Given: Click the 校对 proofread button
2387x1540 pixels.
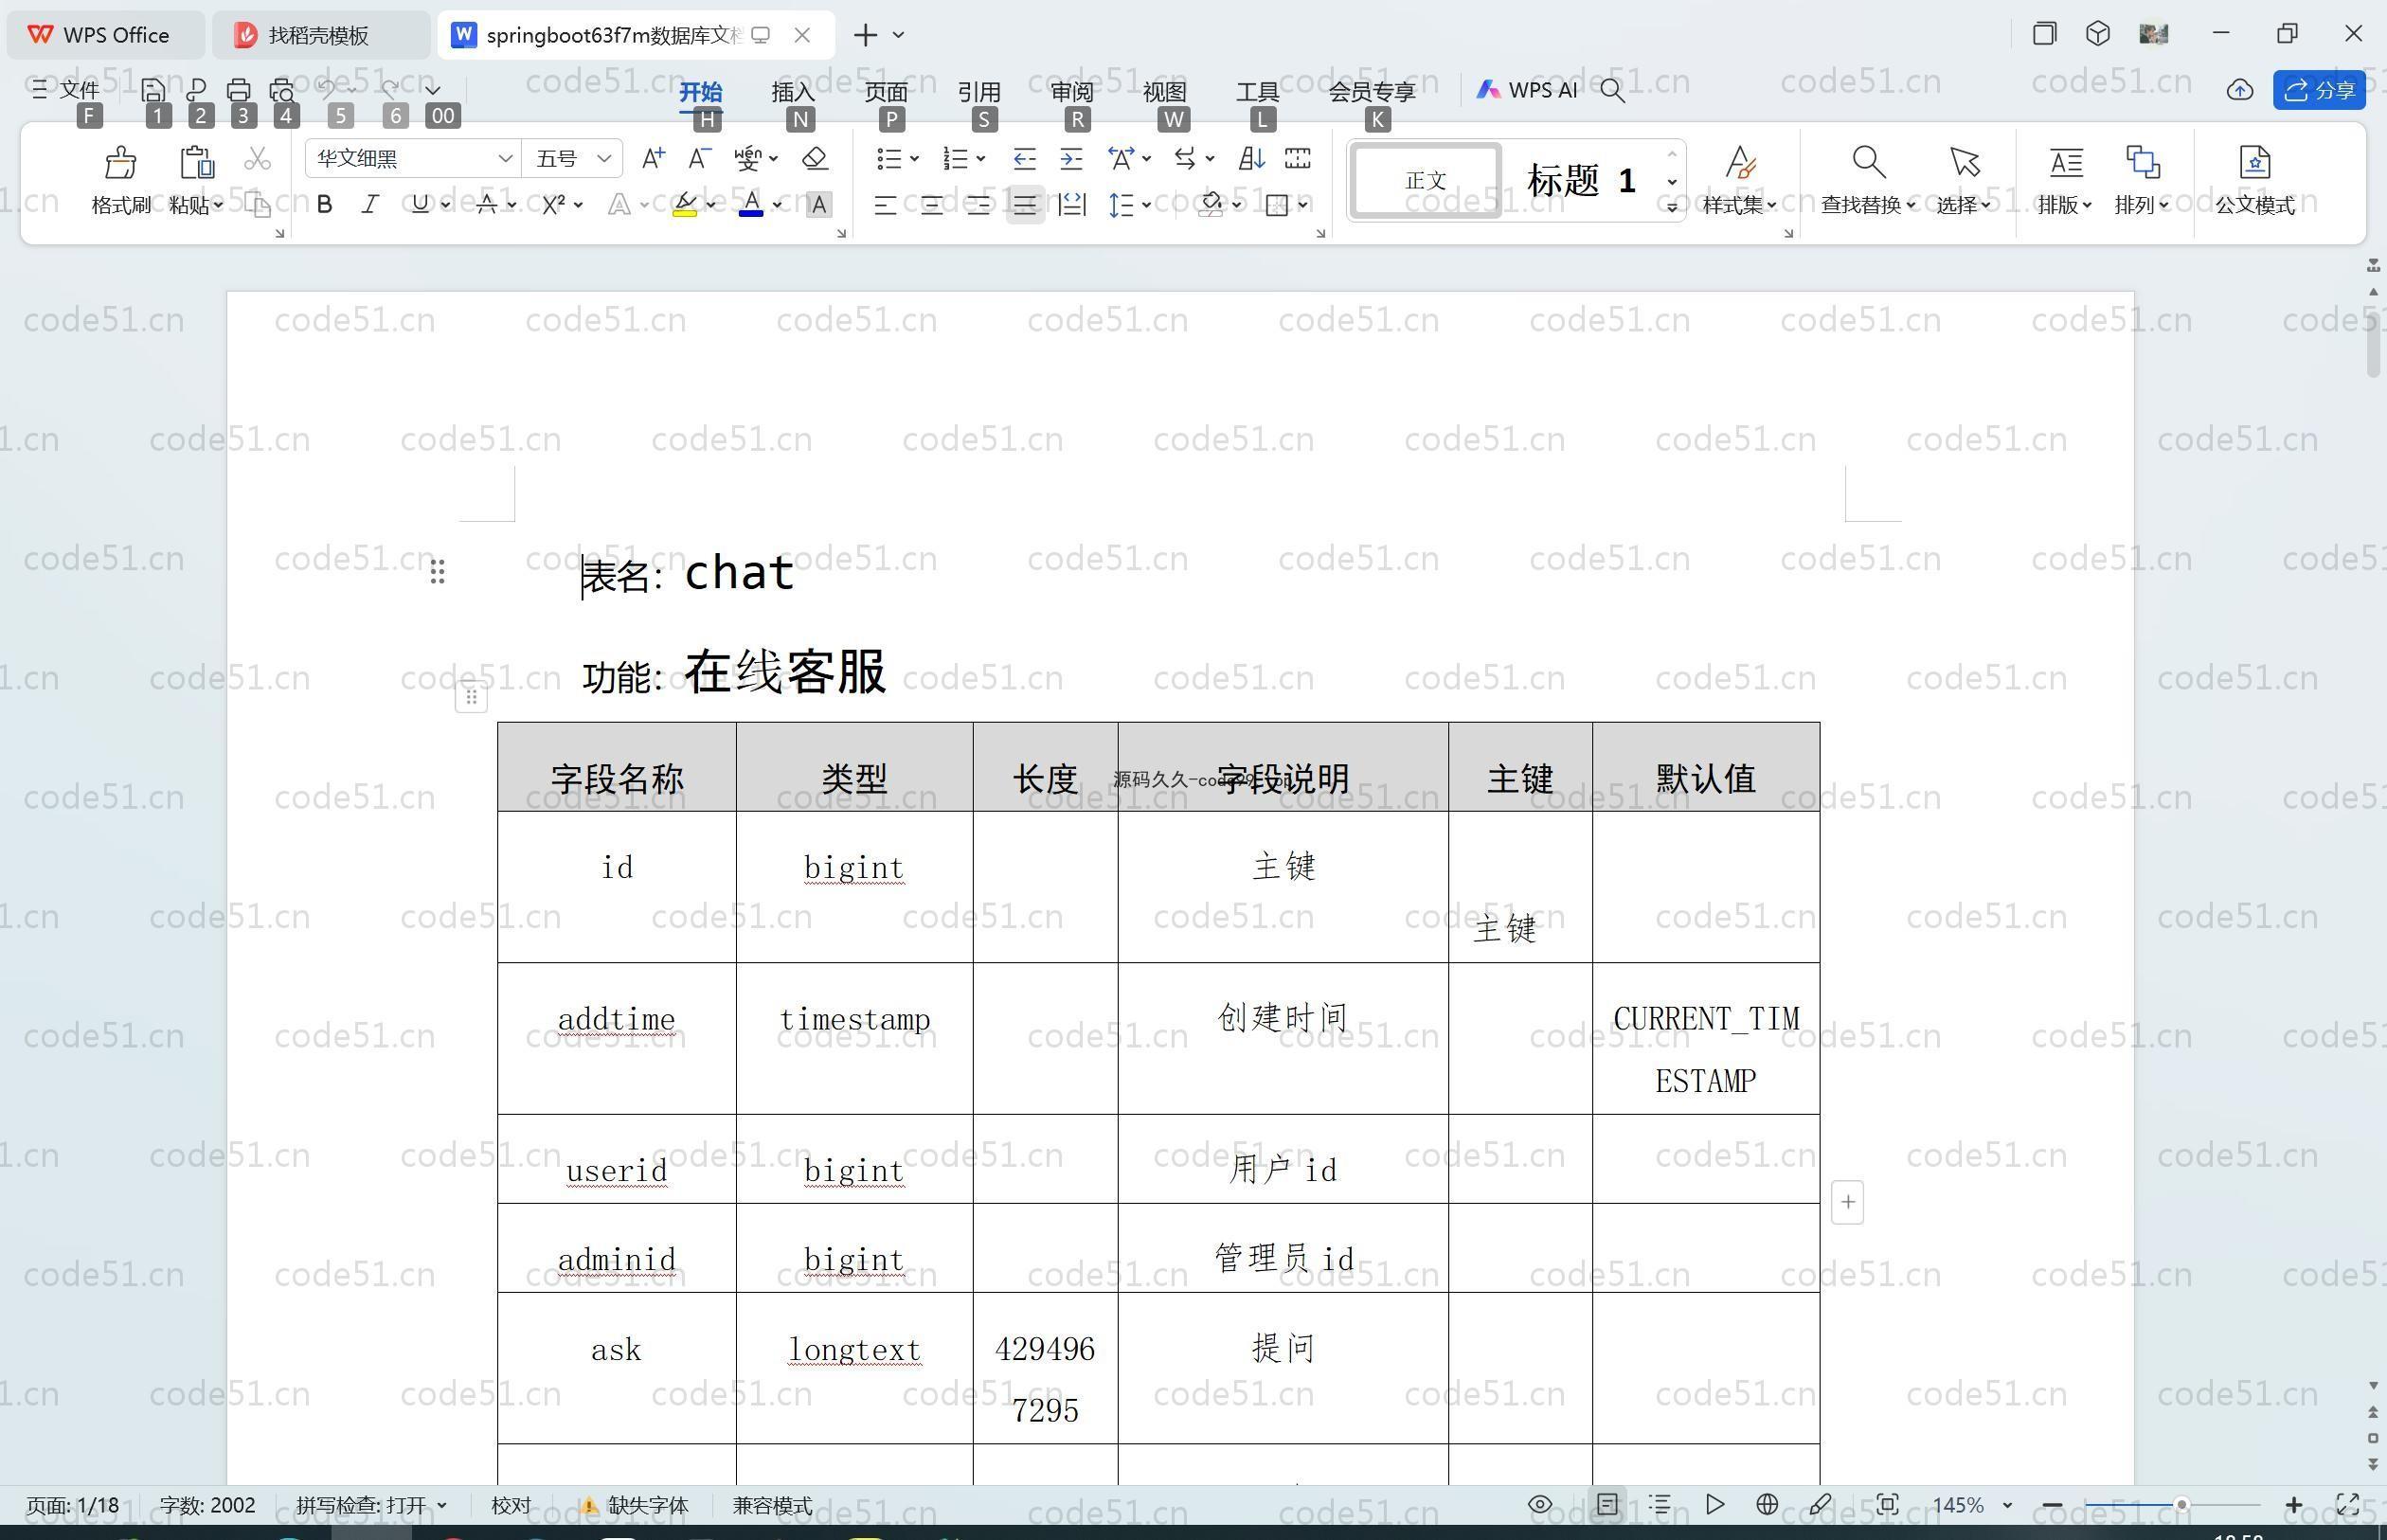Looking at the screenshot, I should 511,1504.
